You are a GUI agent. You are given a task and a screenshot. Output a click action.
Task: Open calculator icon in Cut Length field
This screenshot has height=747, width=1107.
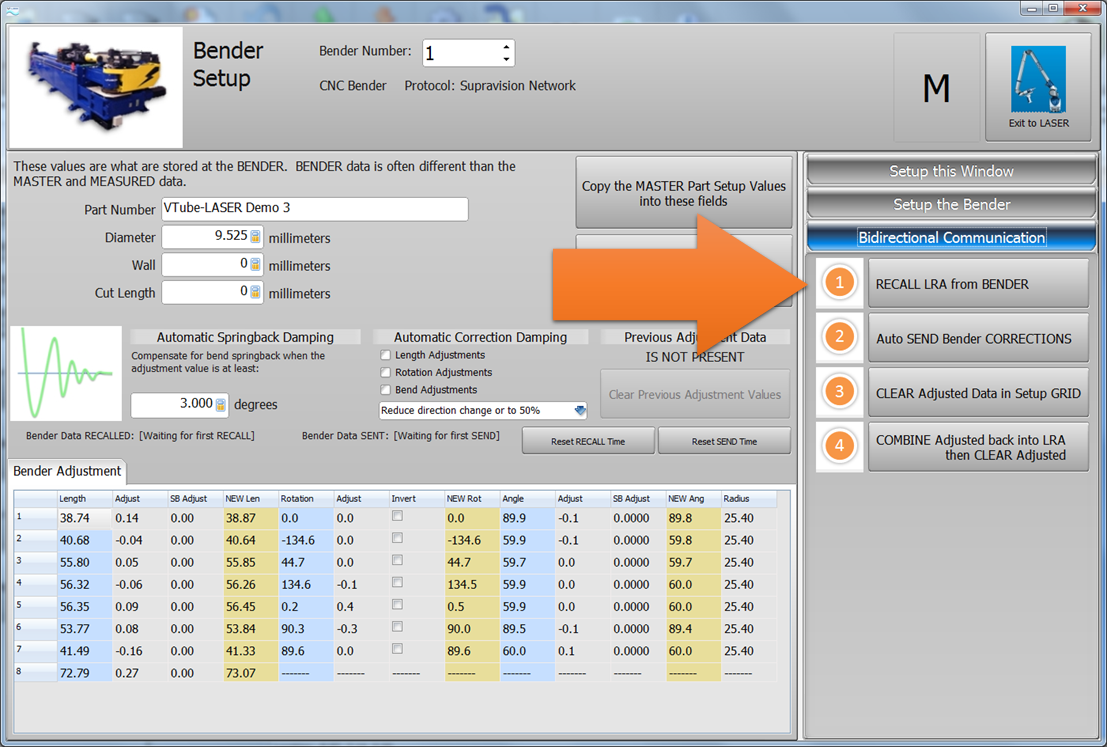click(x=255, y=292)
